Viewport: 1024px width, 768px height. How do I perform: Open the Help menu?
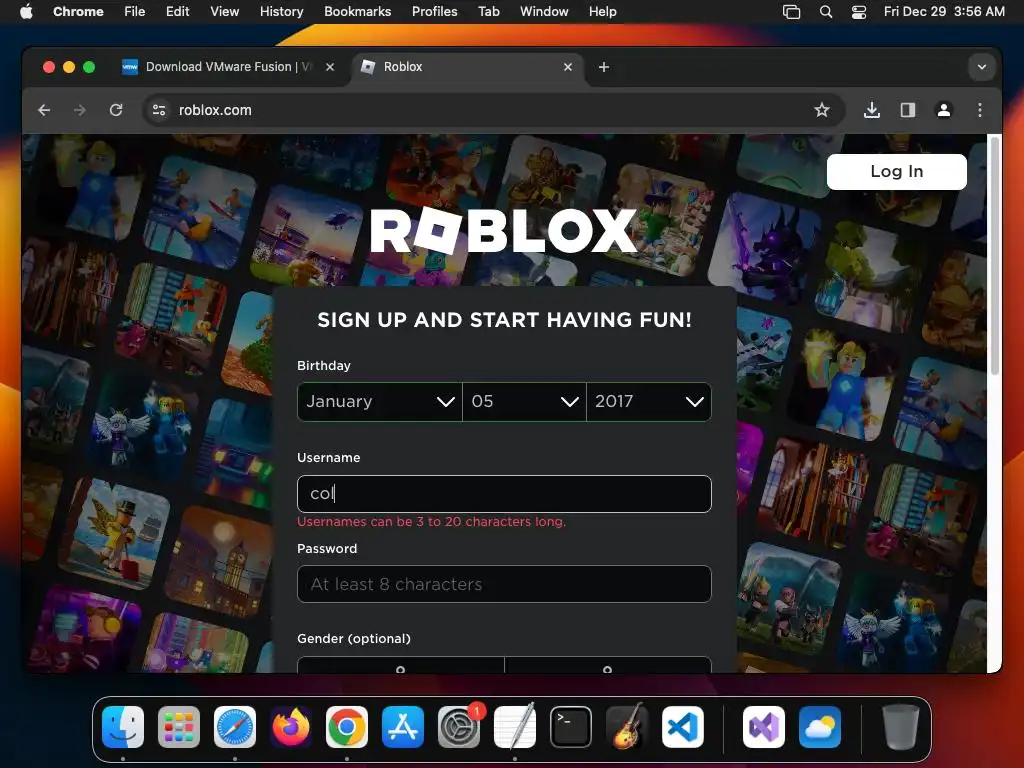(602, 12)
